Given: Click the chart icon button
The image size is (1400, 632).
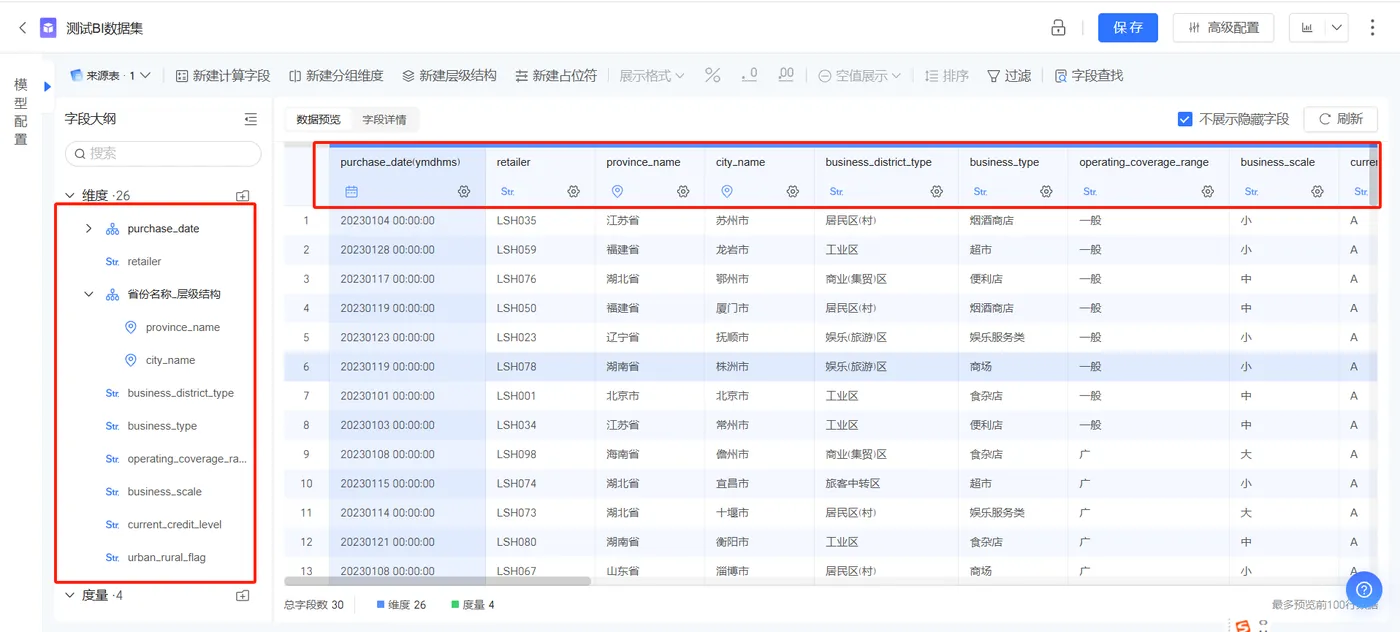Looking at the screenshot, I should (1307, 28).
